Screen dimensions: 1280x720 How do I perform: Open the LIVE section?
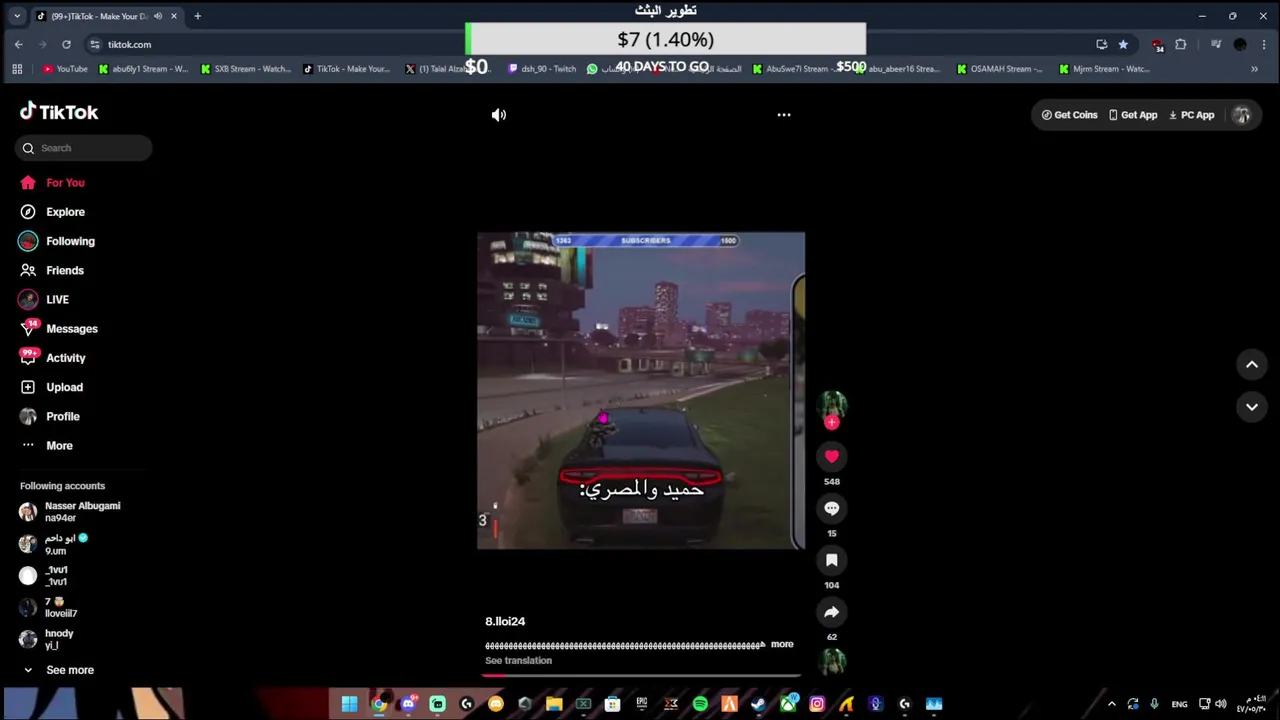pos(45,299)
